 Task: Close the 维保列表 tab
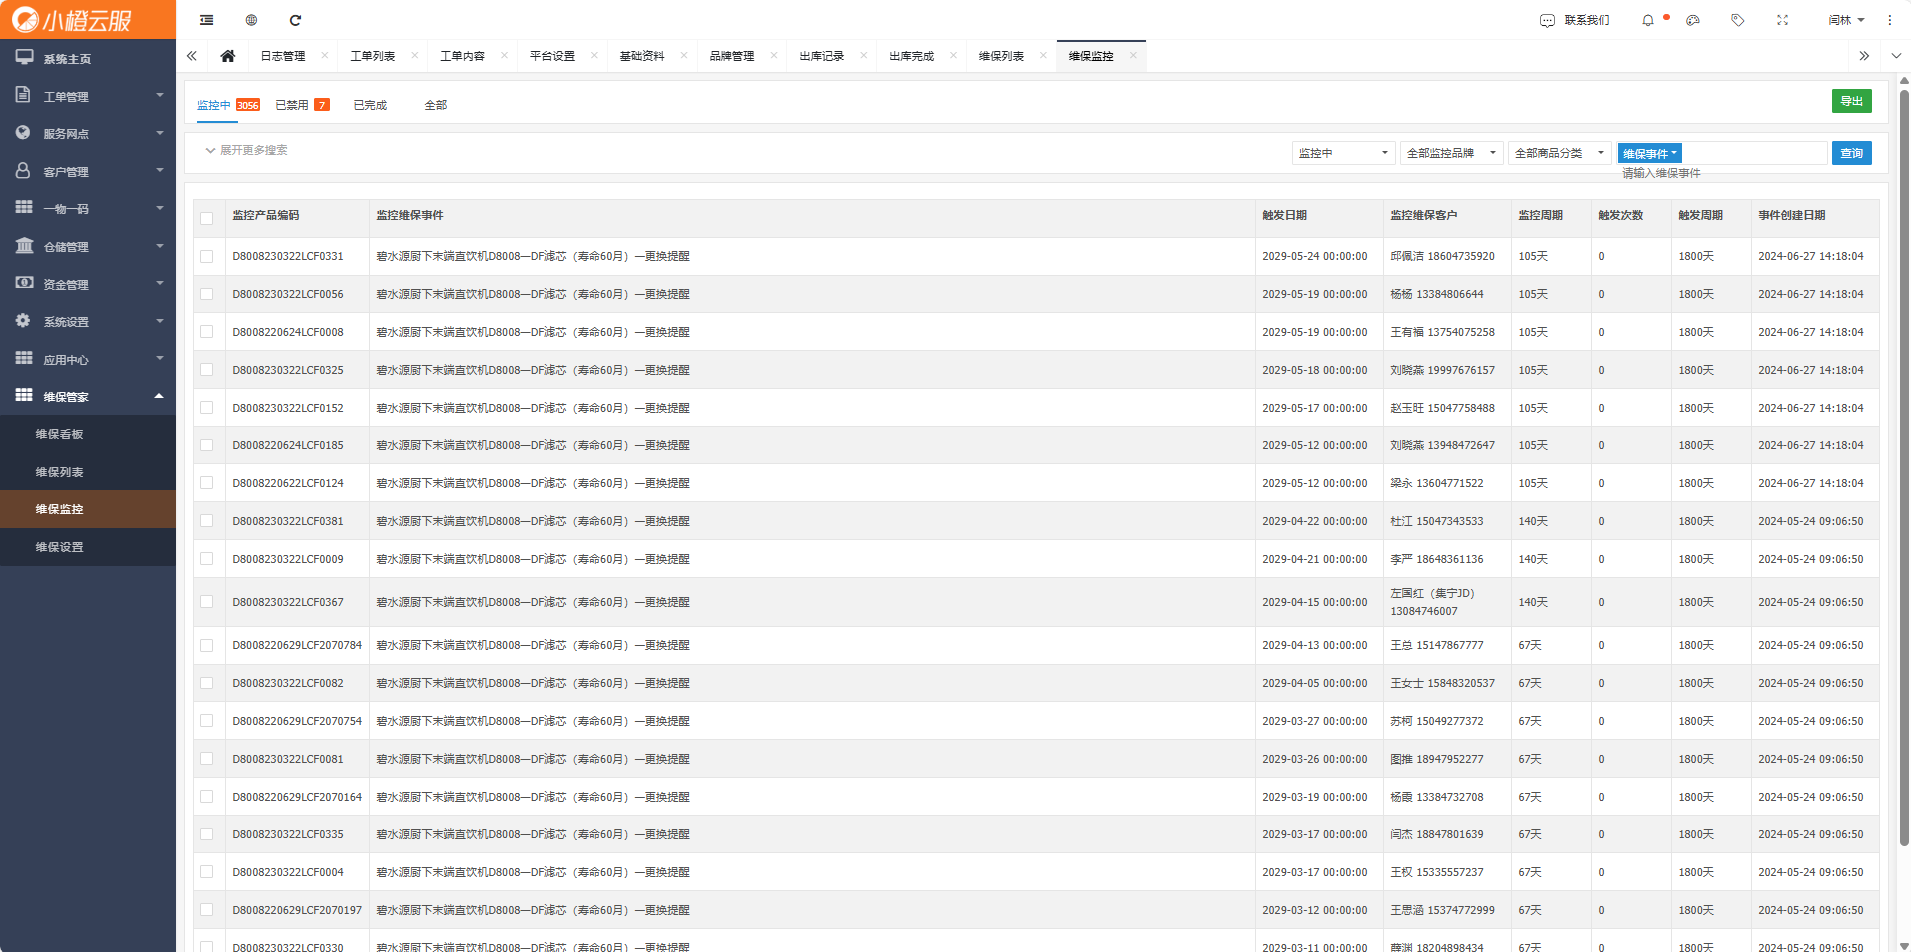pos(1043,55)
